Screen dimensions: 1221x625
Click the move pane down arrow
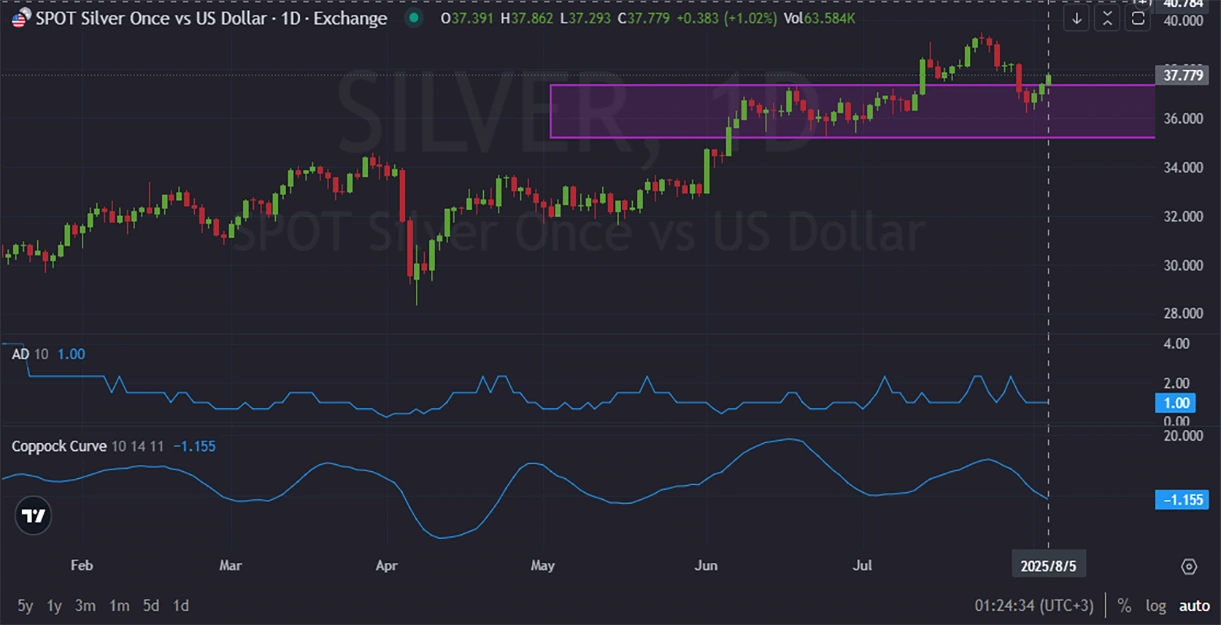[x=1076, y=18]
